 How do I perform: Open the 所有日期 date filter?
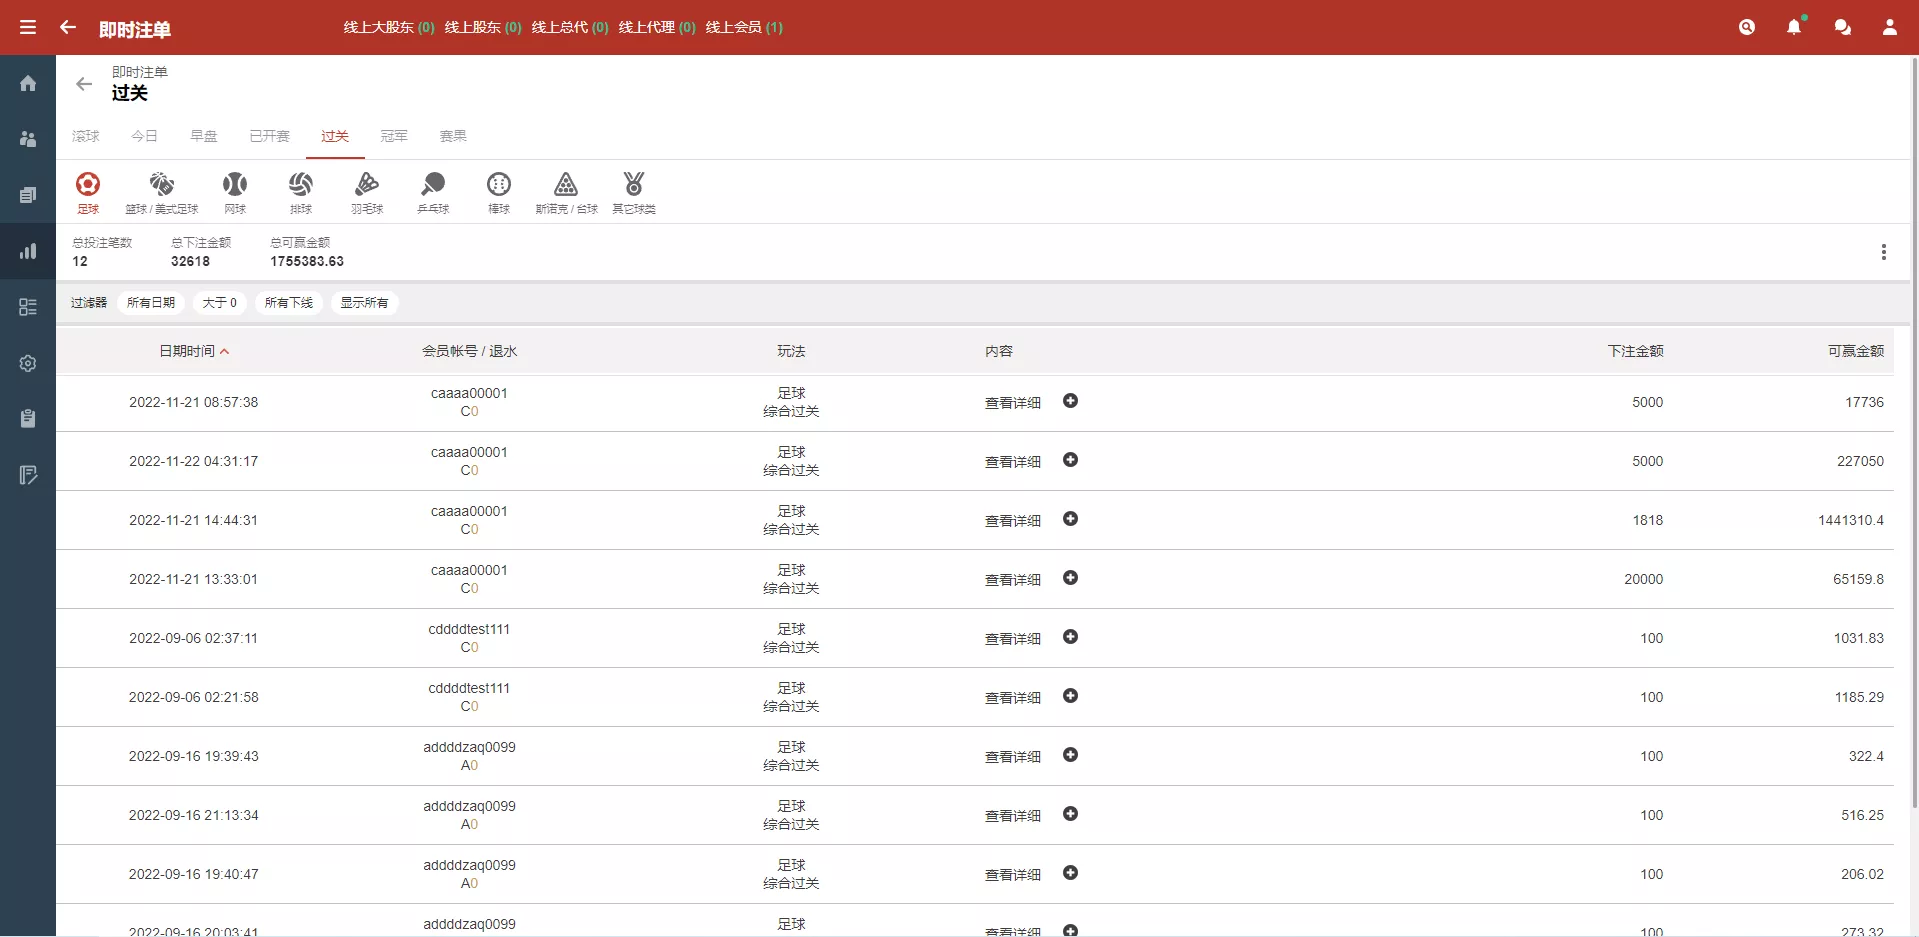(x=151, y=303)
